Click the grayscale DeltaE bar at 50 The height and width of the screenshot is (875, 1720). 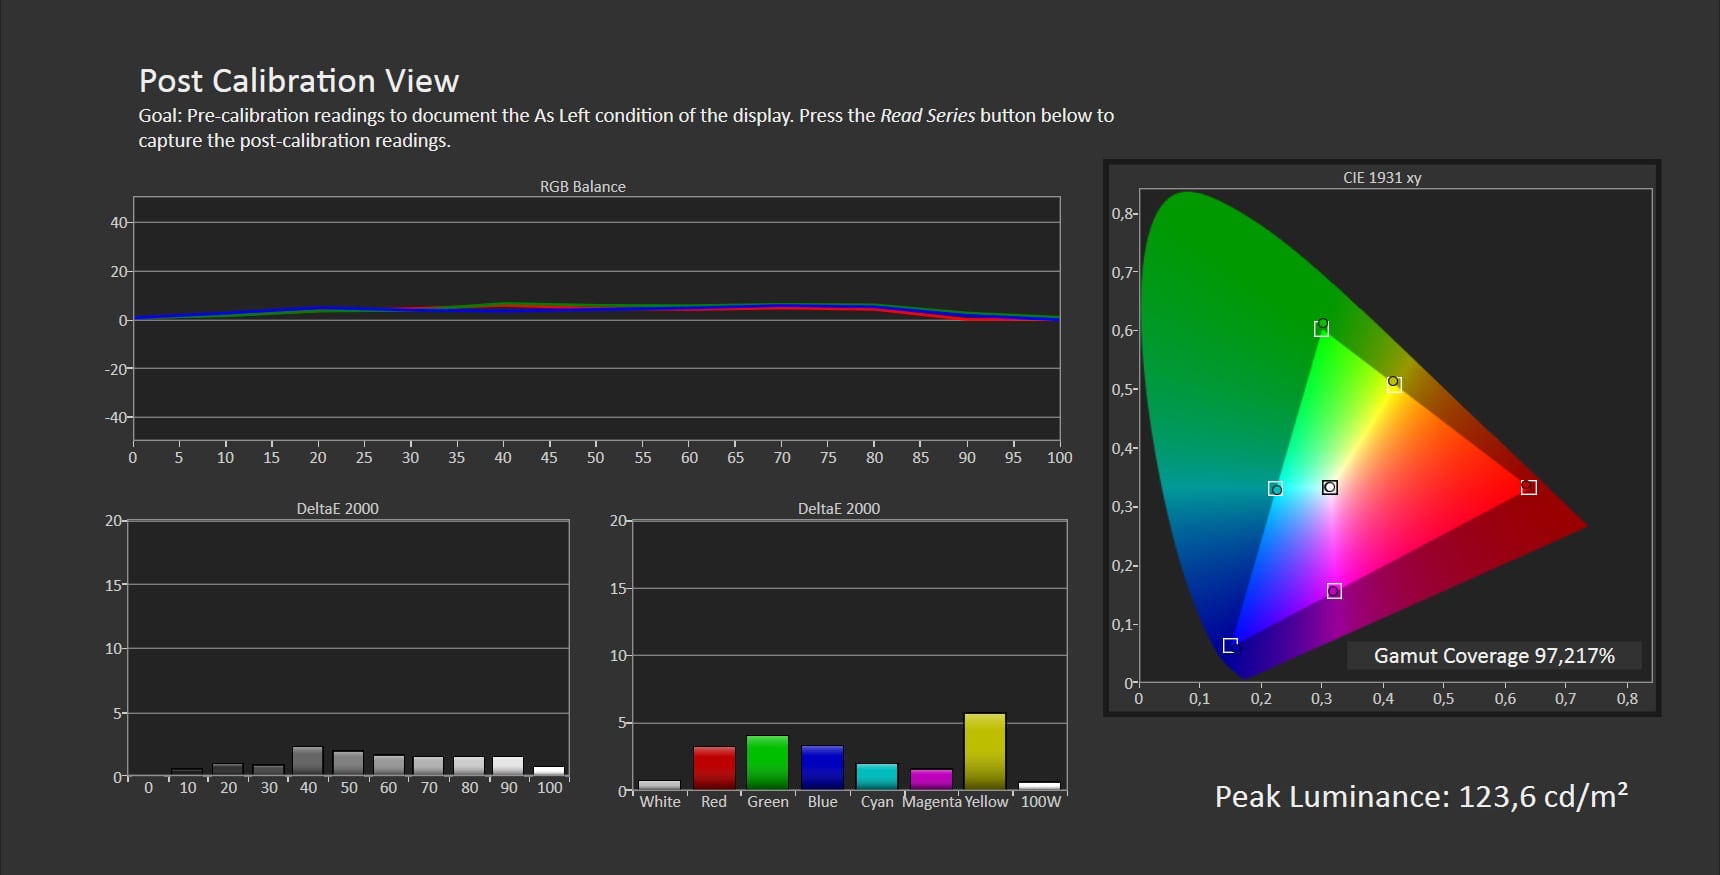(348, 763)
